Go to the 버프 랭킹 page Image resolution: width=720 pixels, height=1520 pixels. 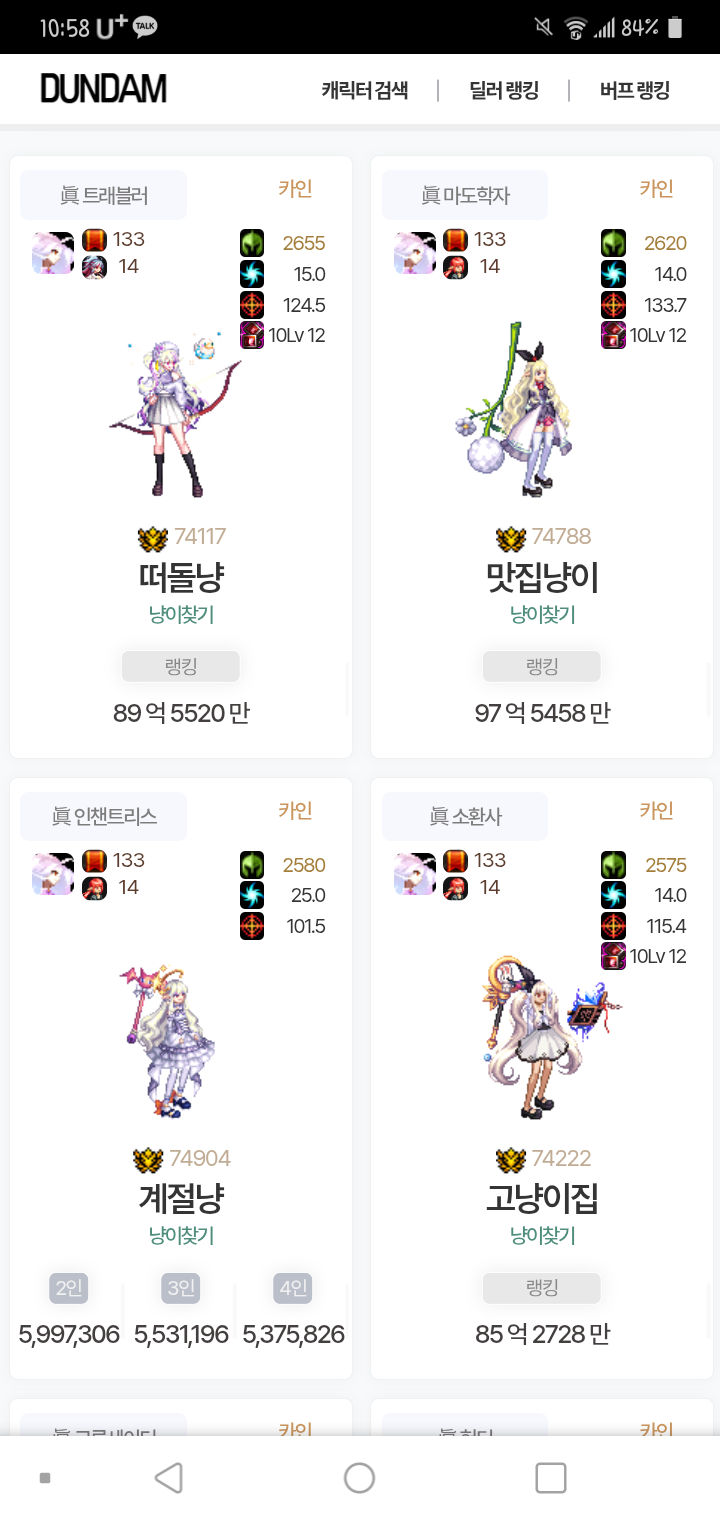coord(635,90)
